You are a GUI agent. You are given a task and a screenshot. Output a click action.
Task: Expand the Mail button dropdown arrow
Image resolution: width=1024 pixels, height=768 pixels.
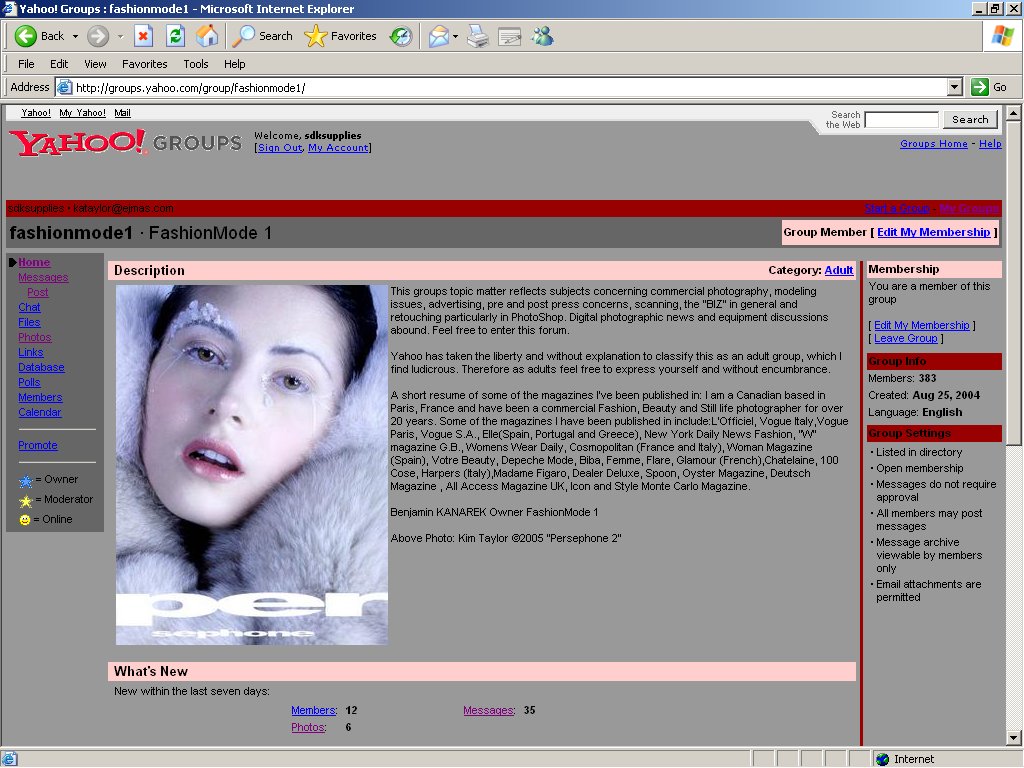455,37
